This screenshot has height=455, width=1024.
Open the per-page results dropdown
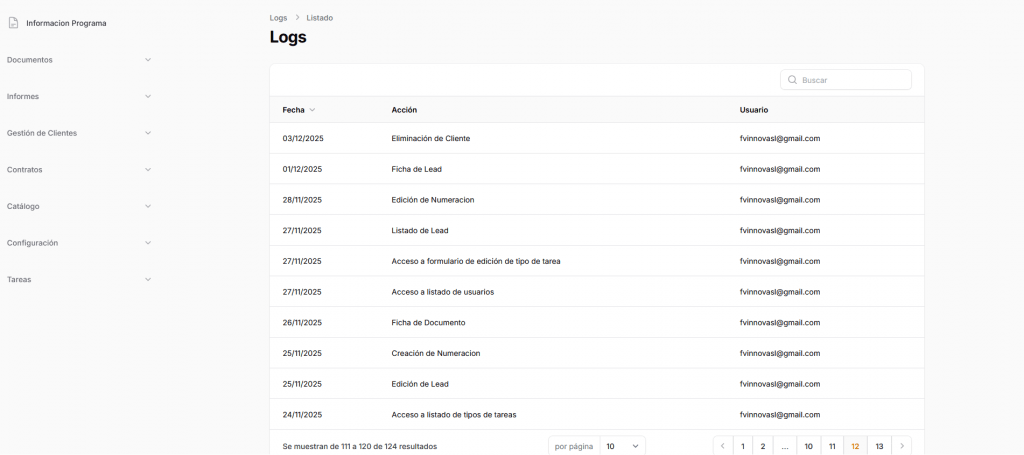621,446
